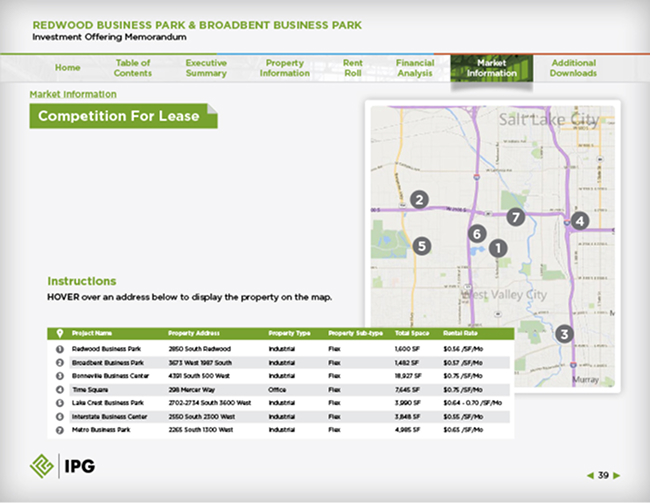The image size is (651, 503).
Task: Go to previous page arrow
Action: click(590, 476)
